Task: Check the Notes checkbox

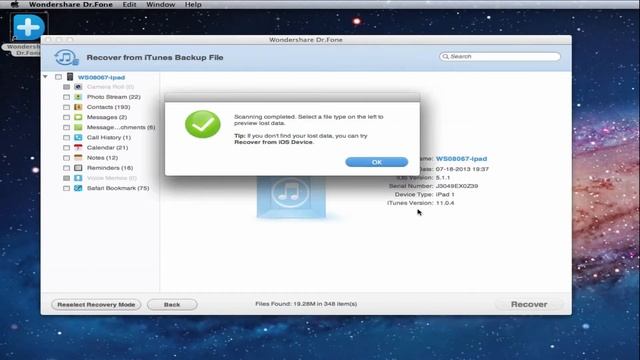Action: 67,158
